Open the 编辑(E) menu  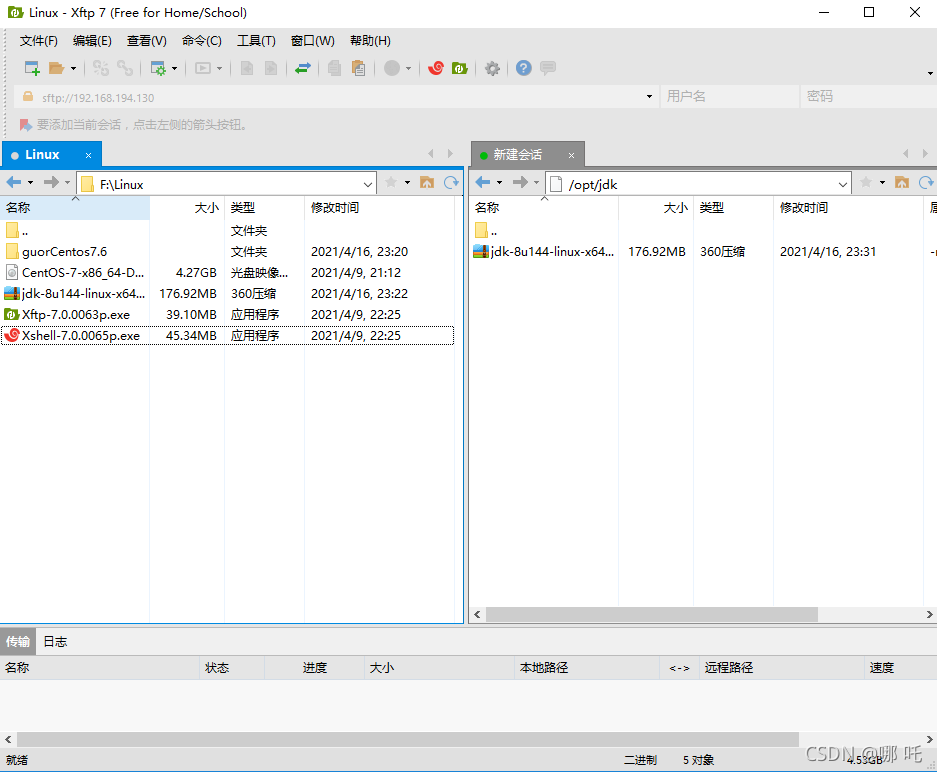pos(92,41)
